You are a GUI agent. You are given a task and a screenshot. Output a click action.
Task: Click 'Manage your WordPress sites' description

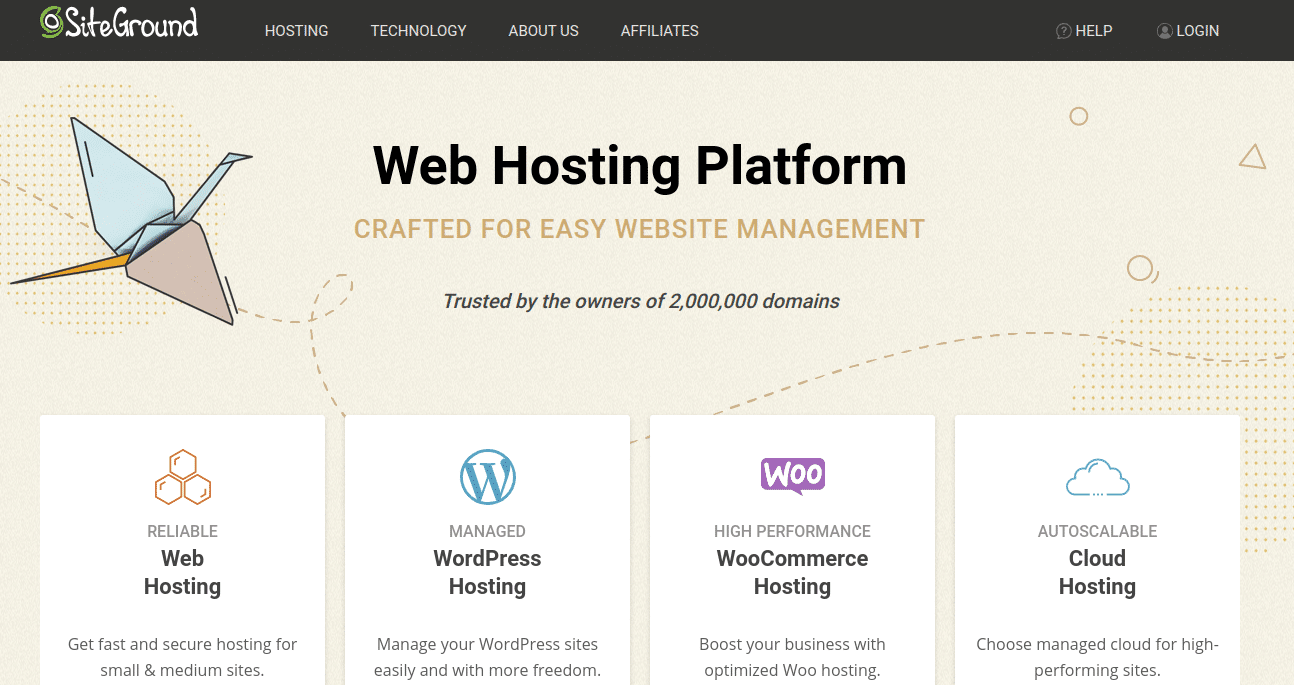[487, 657]
